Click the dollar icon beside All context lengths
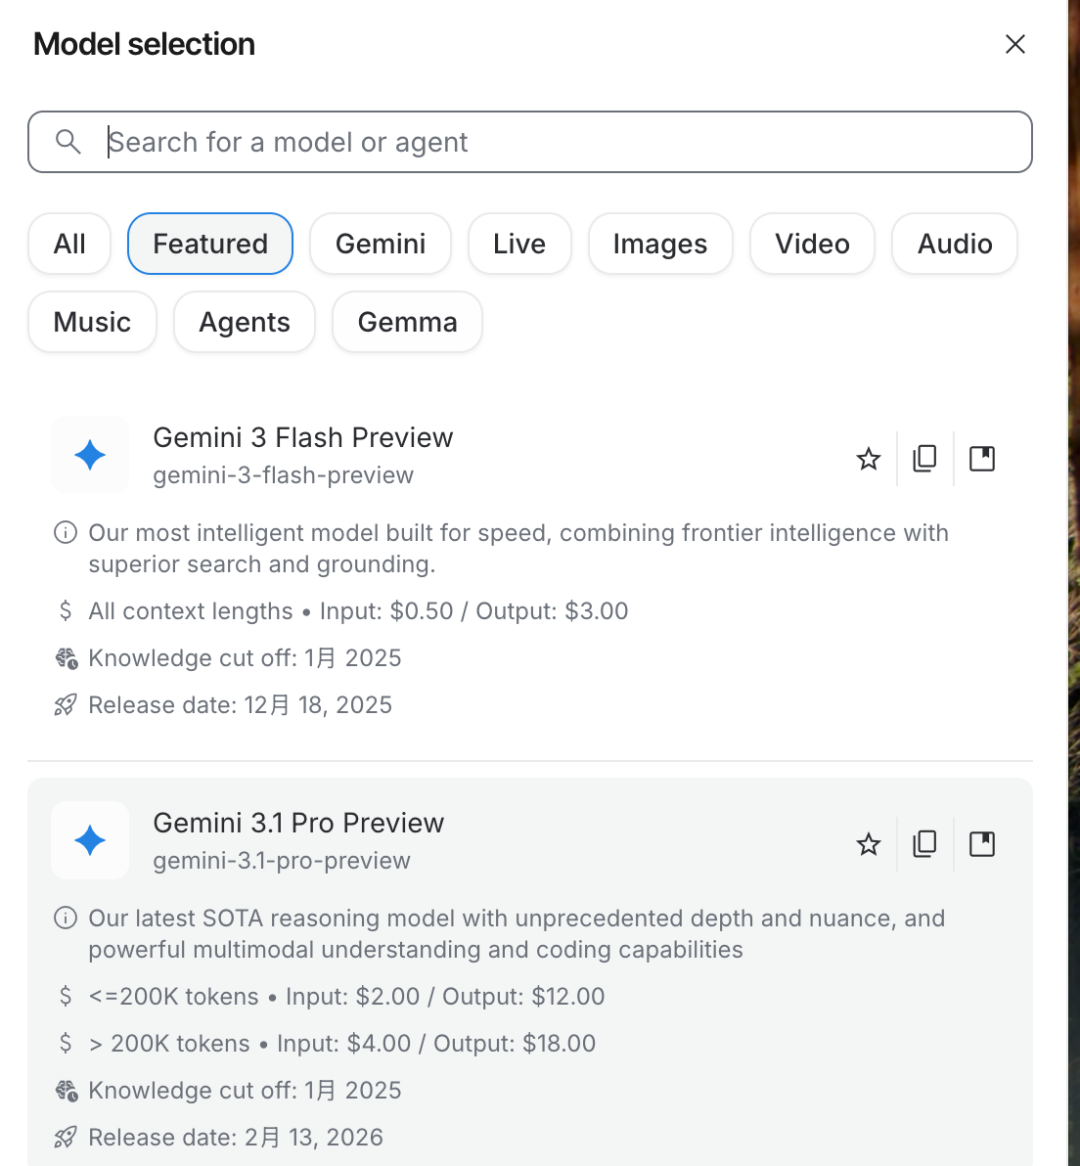Image resolution: width=1080 pixels, height=1166 pixels. click(x=65, y=611)
